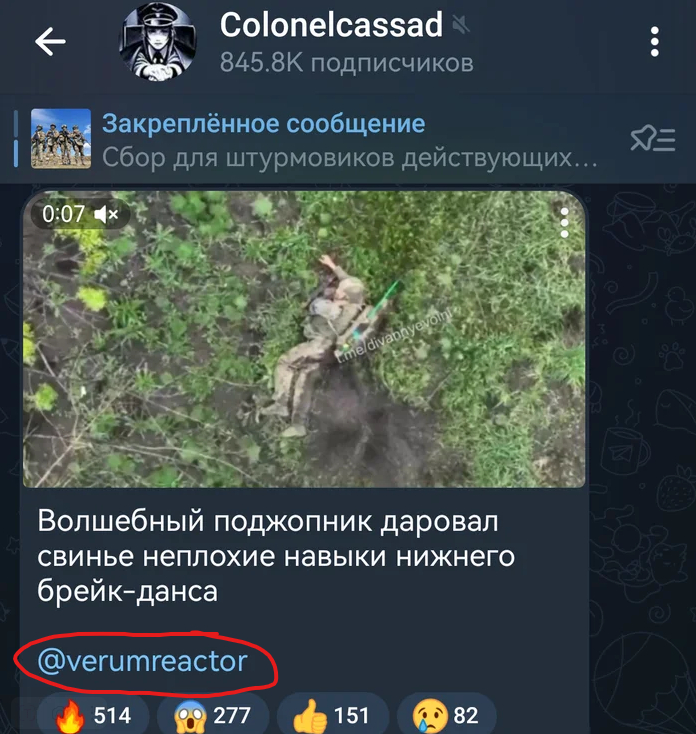
Task: Tap the crying face reaction 82
Action: [x=446, y=716]
